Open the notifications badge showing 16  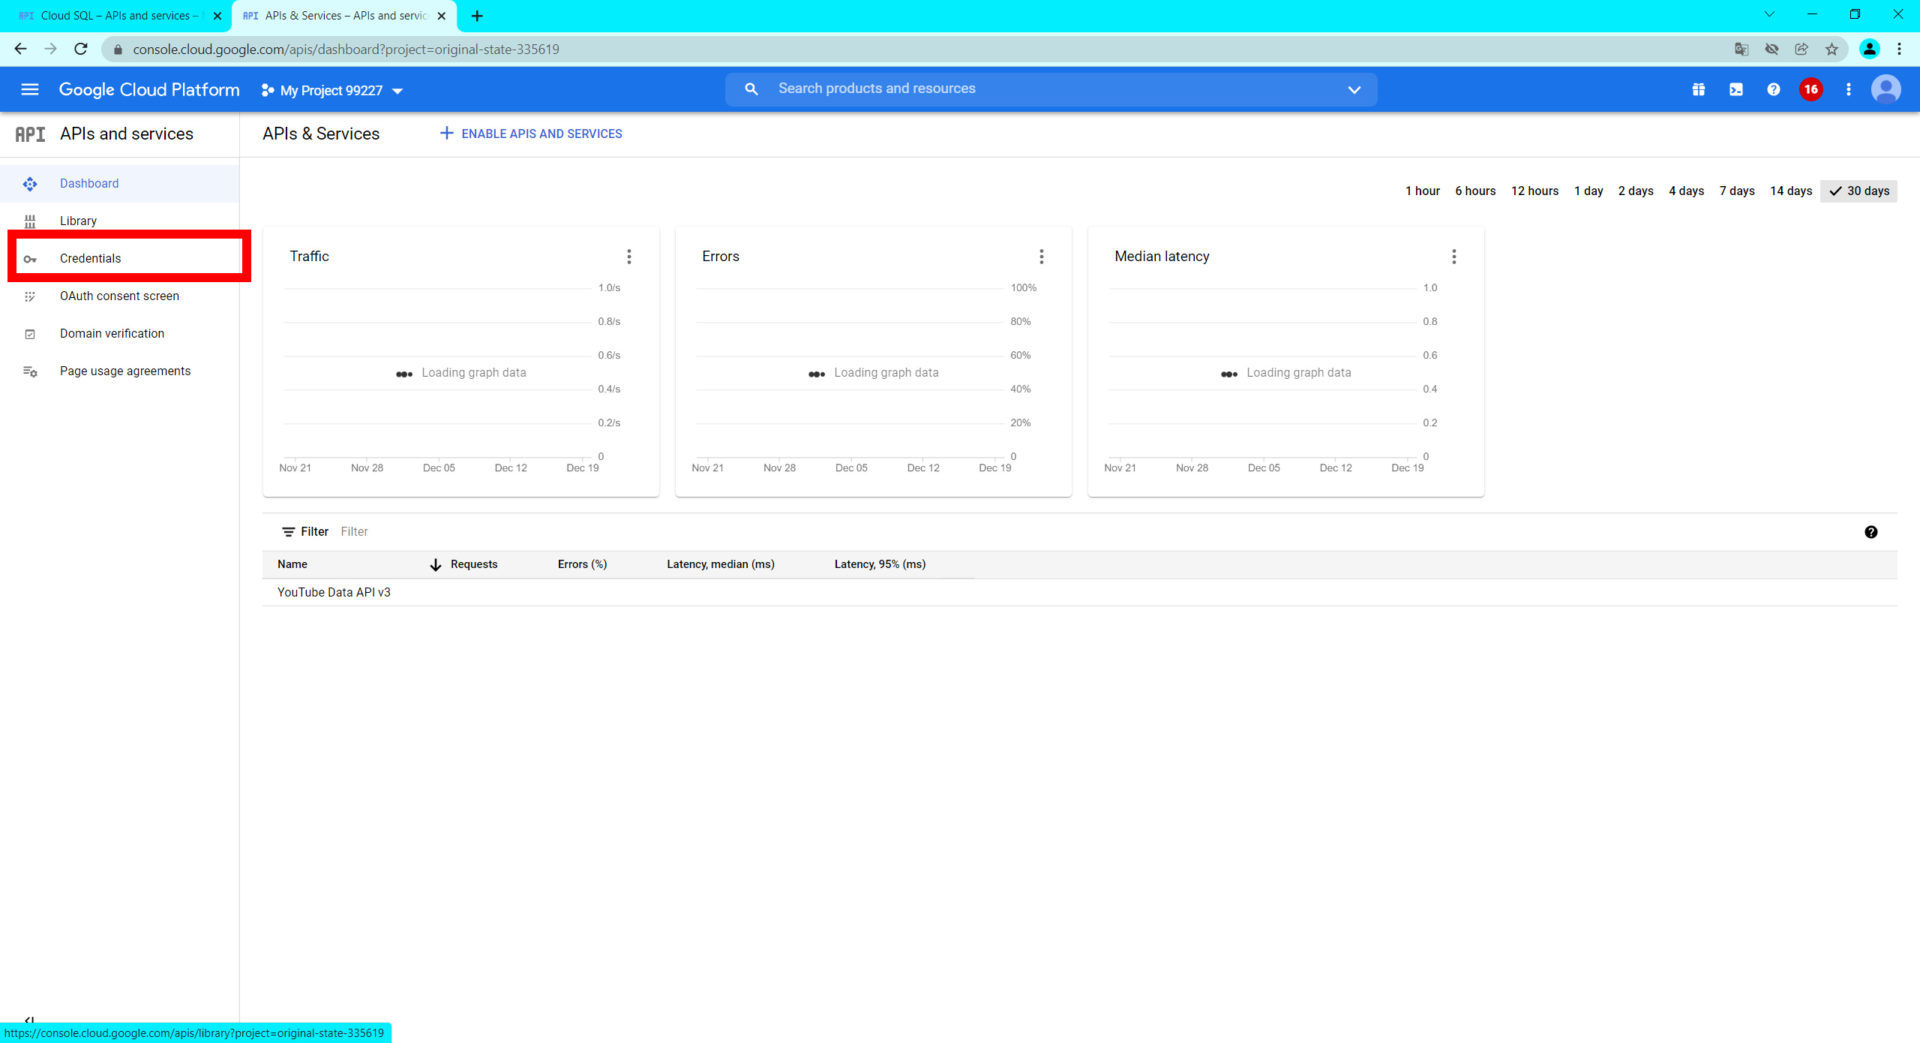[x=1811, y=90]
